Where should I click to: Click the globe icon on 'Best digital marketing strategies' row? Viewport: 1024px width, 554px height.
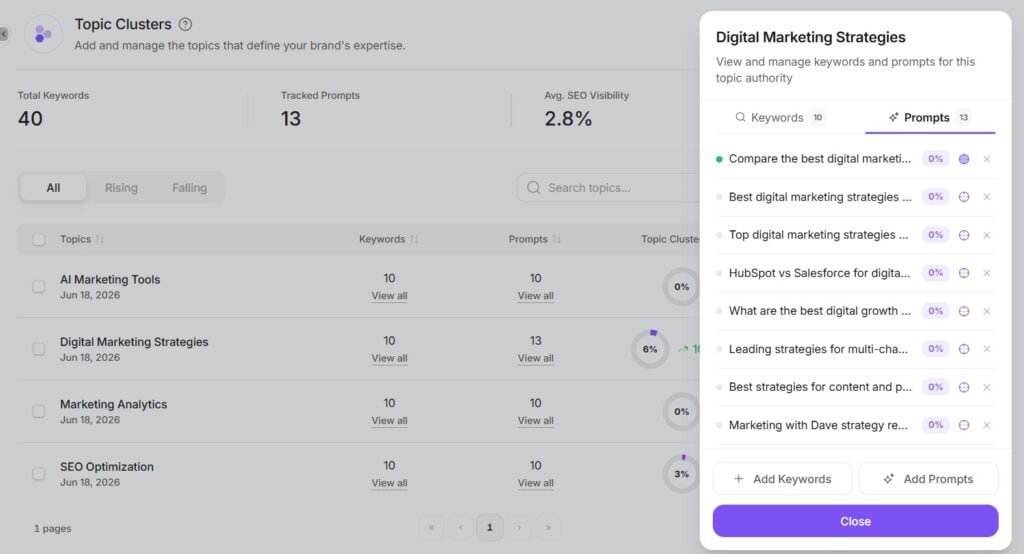click(x=964, y=197)
